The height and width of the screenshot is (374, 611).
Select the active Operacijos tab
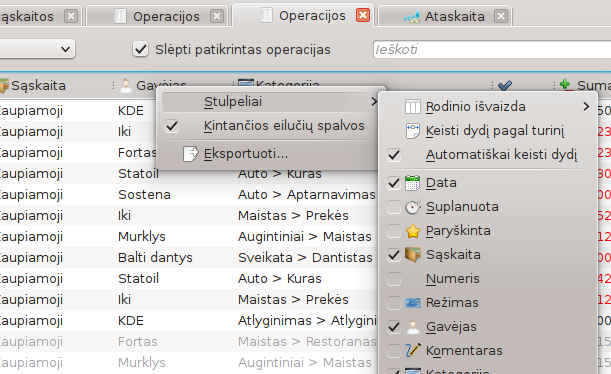[303, 16]
